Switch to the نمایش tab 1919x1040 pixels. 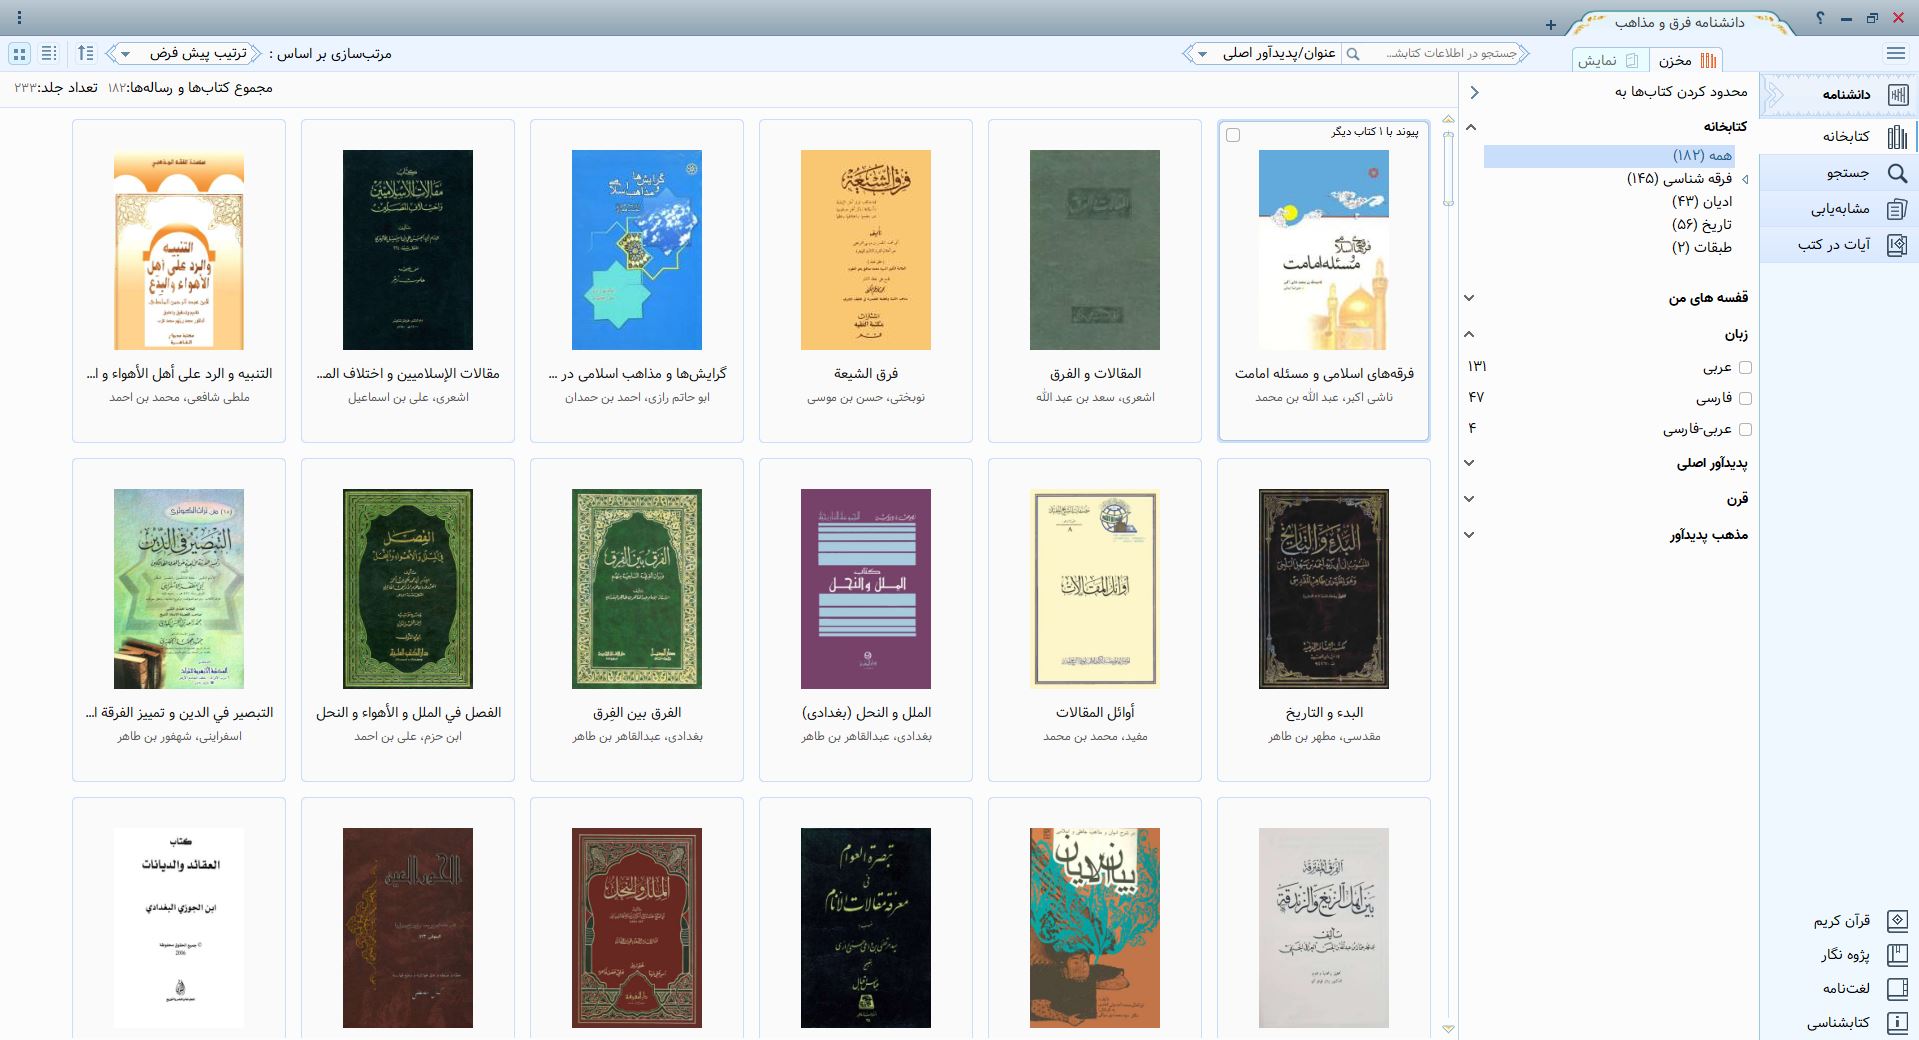coord(1610,61)
